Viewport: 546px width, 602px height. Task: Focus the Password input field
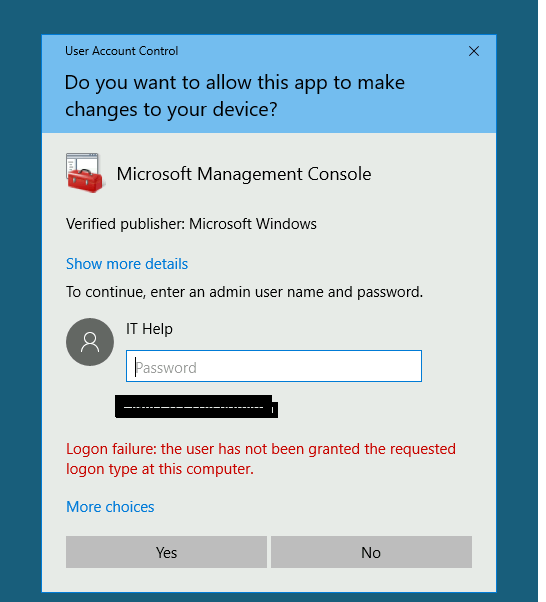point(274,366)
